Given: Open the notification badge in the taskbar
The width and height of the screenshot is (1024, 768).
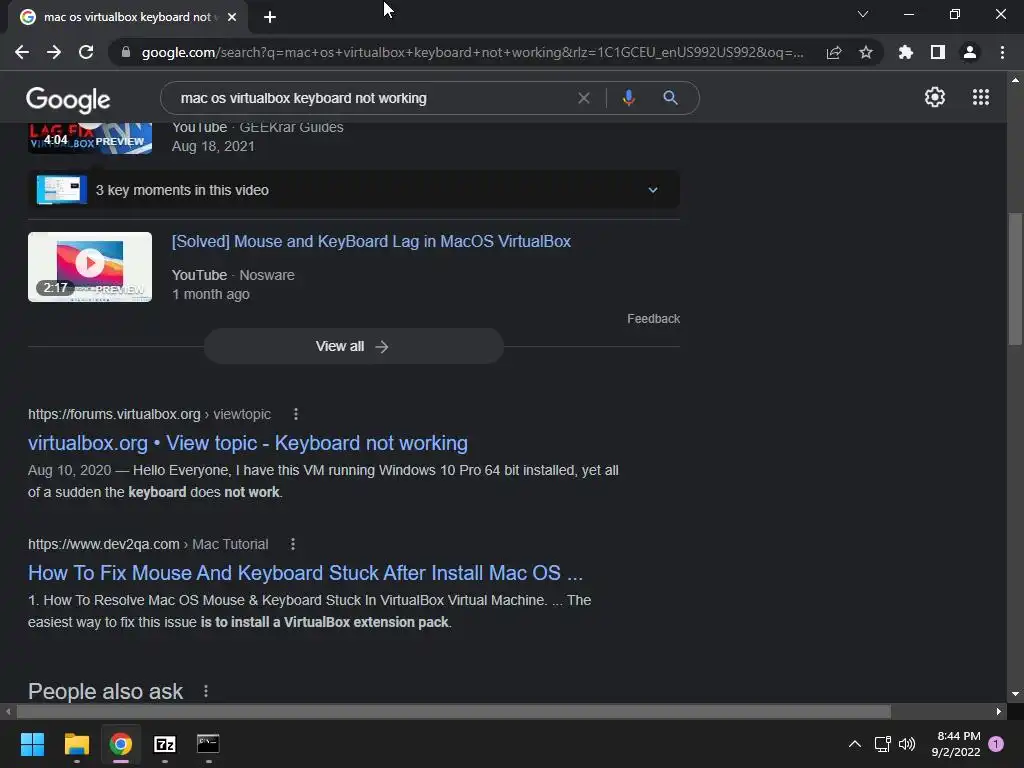Looking at the screenshot, I should click(996, 744).
